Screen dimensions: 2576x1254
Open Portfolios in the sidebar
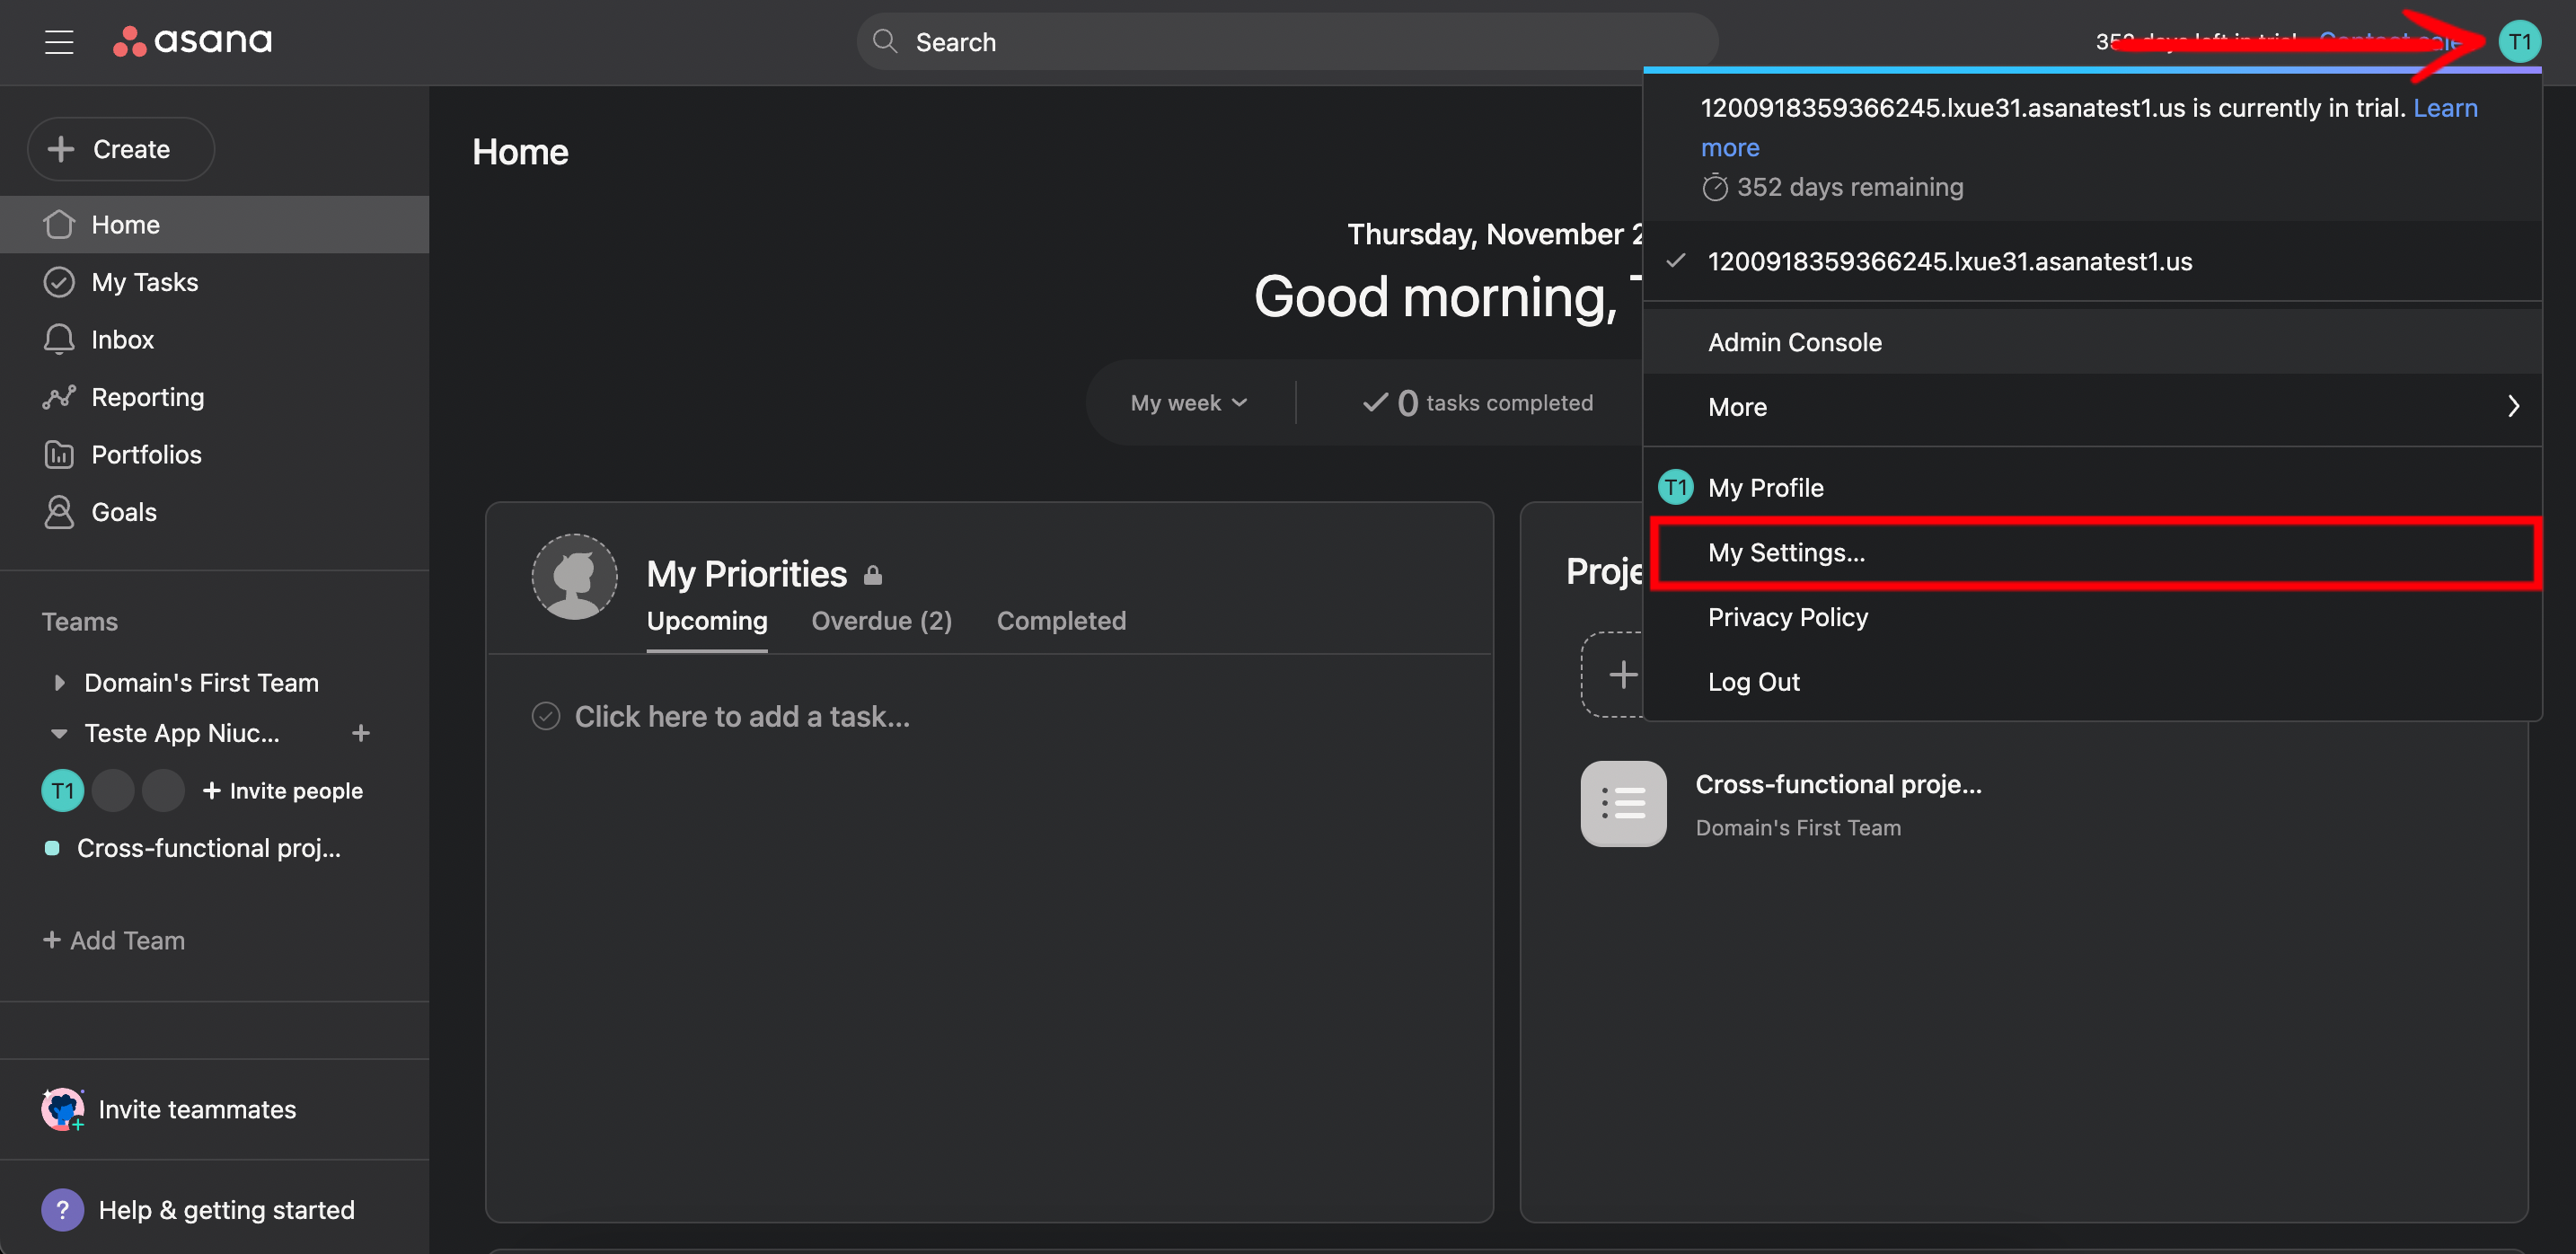[146, 454]
